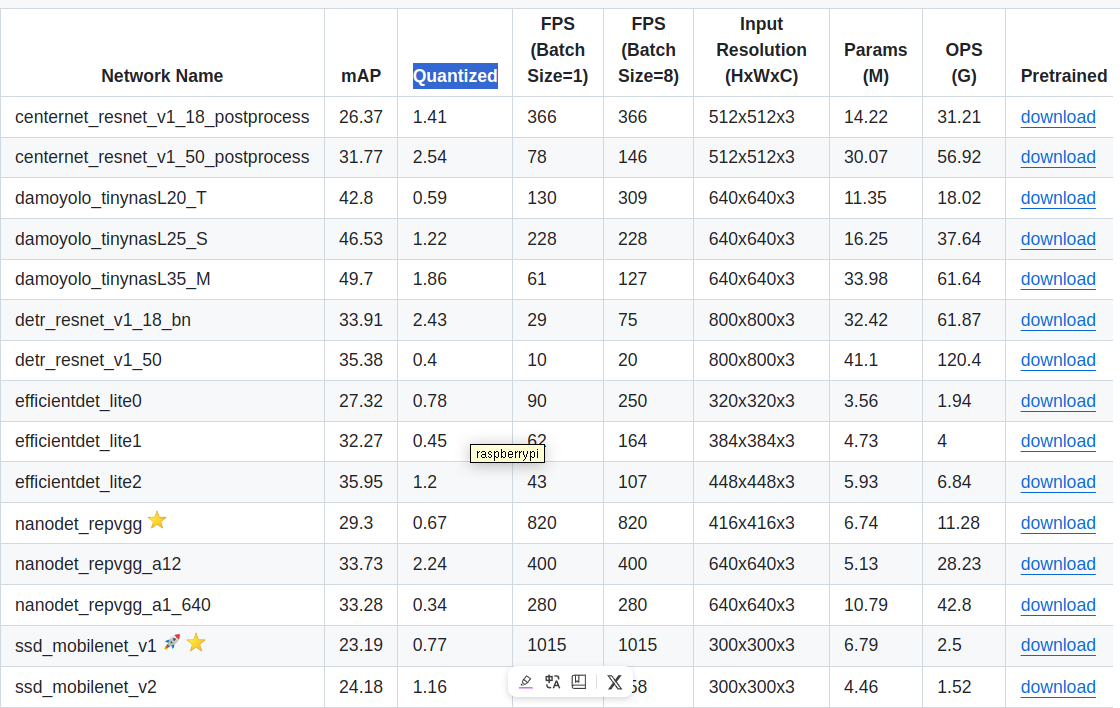This screenshot has height=708, width=1120.
Task: Click the mAP column header
Action: click(x=360, y=76)
